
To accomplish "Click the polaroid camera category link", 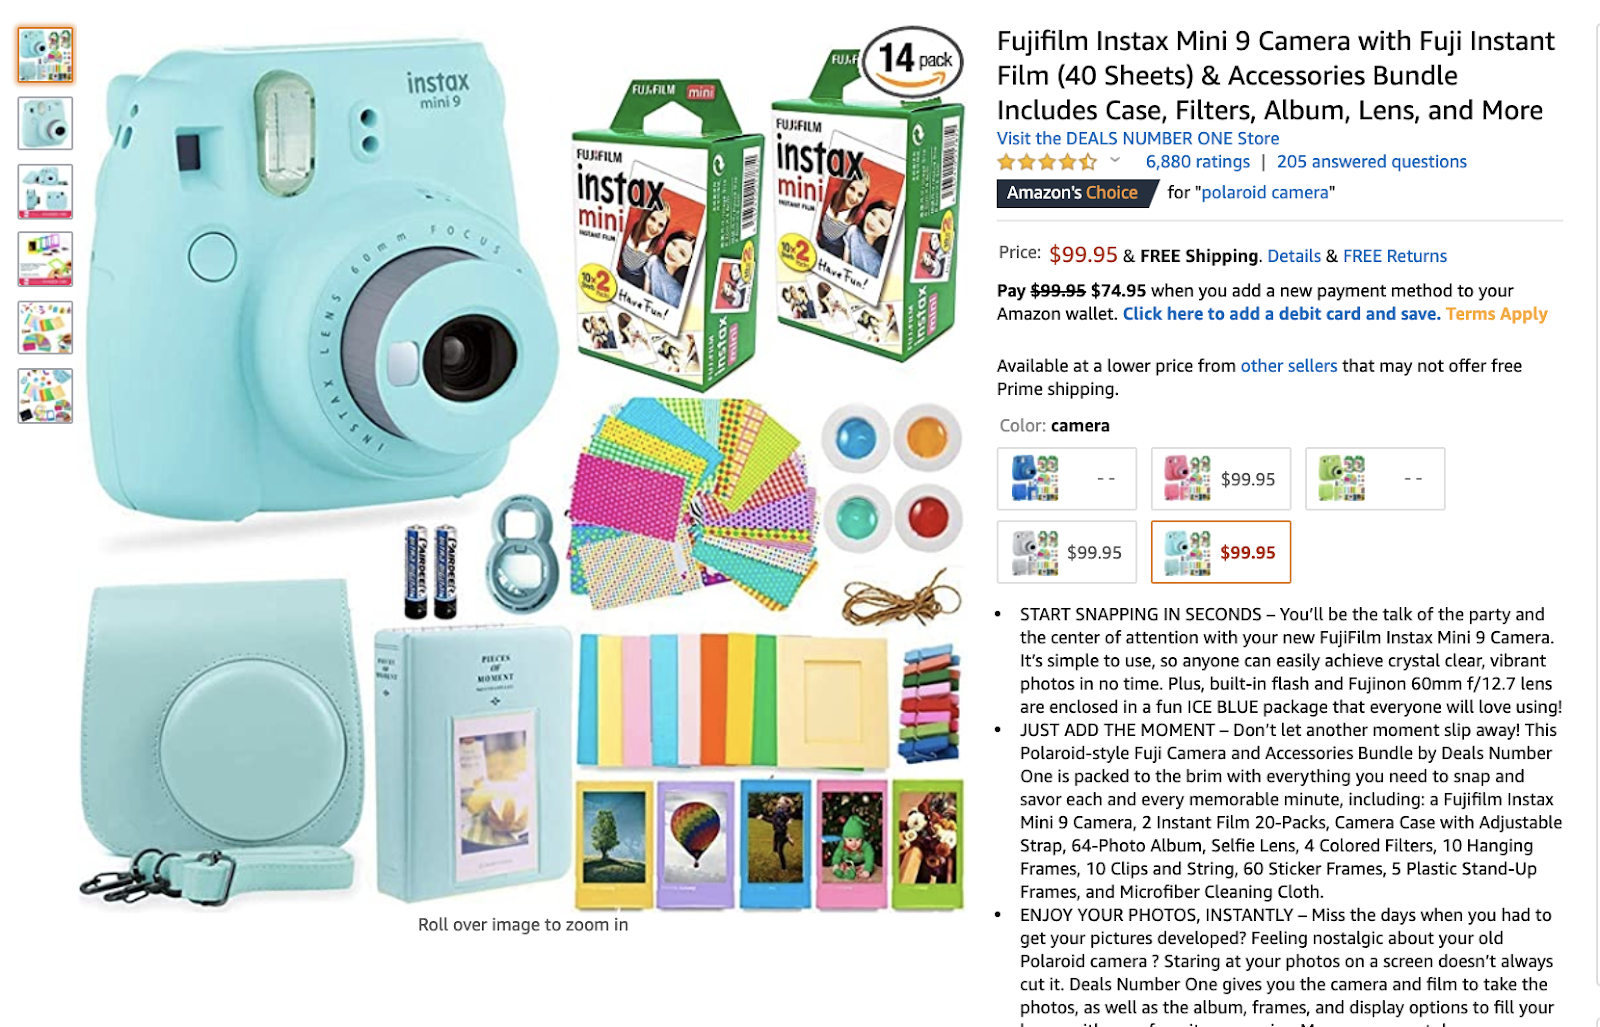I will pyautogui.click(x=1265, y=192).
